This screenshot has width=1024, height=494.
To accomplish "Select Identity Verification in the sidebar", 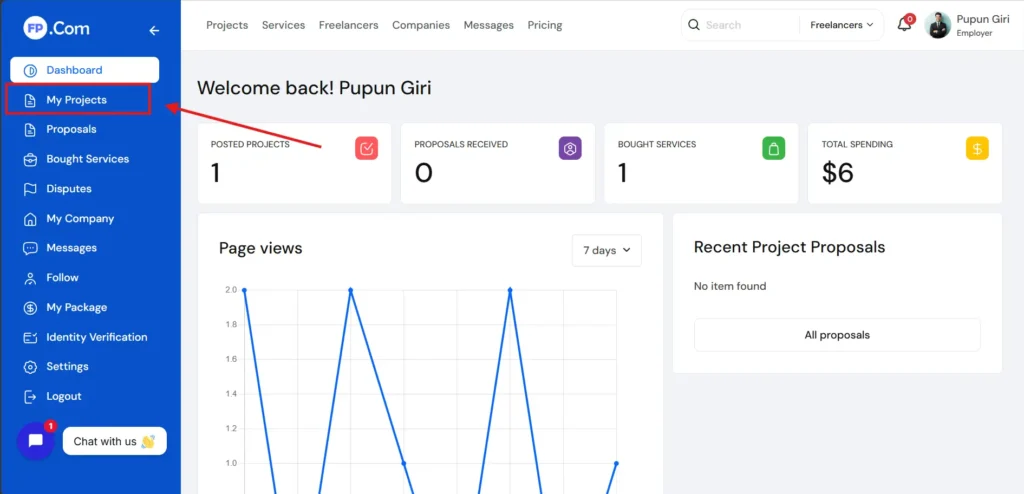I will [x=96, y=337].
